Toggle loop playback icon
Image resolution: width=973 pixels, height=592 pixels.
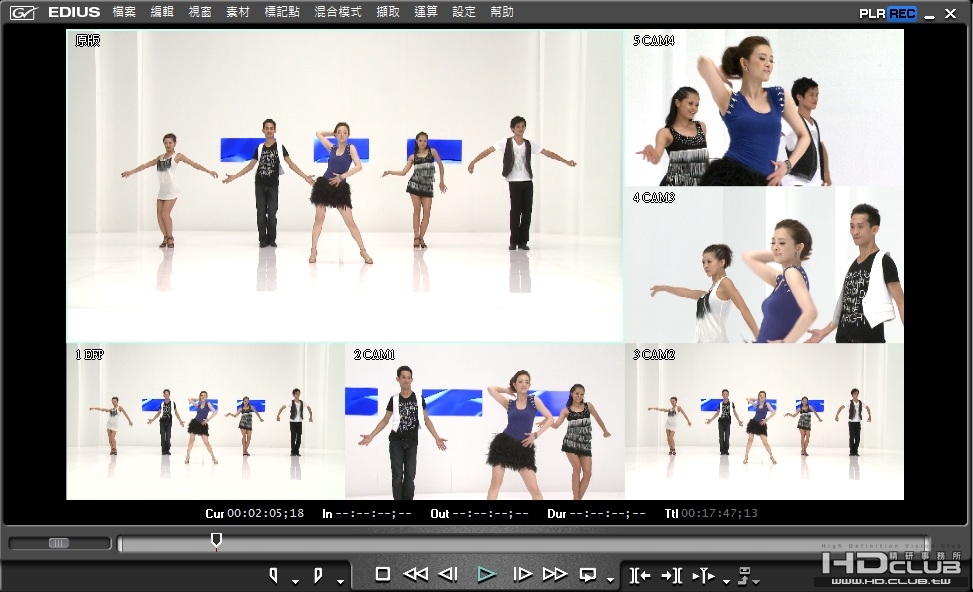[x=587, y=575]
